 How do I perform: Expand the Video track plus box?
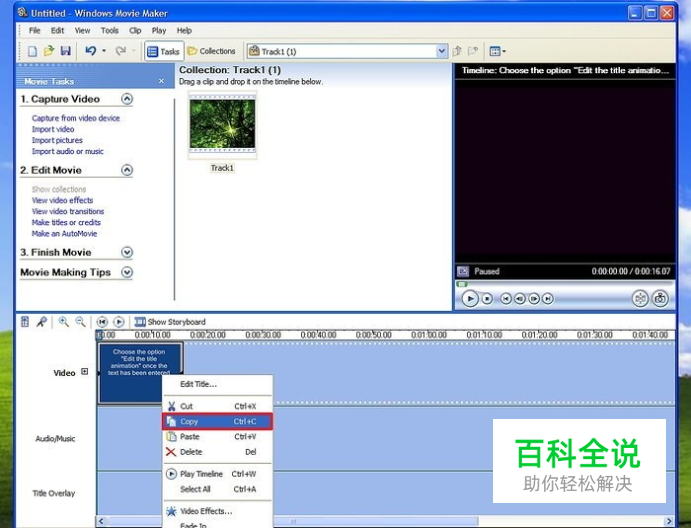[85, 372]
